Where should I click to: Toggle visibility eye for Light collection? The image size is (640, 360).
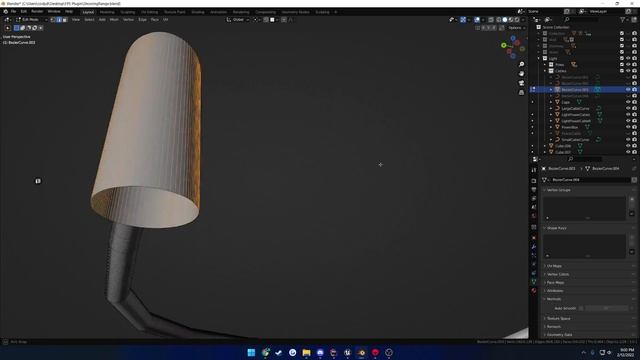(628, 58)
